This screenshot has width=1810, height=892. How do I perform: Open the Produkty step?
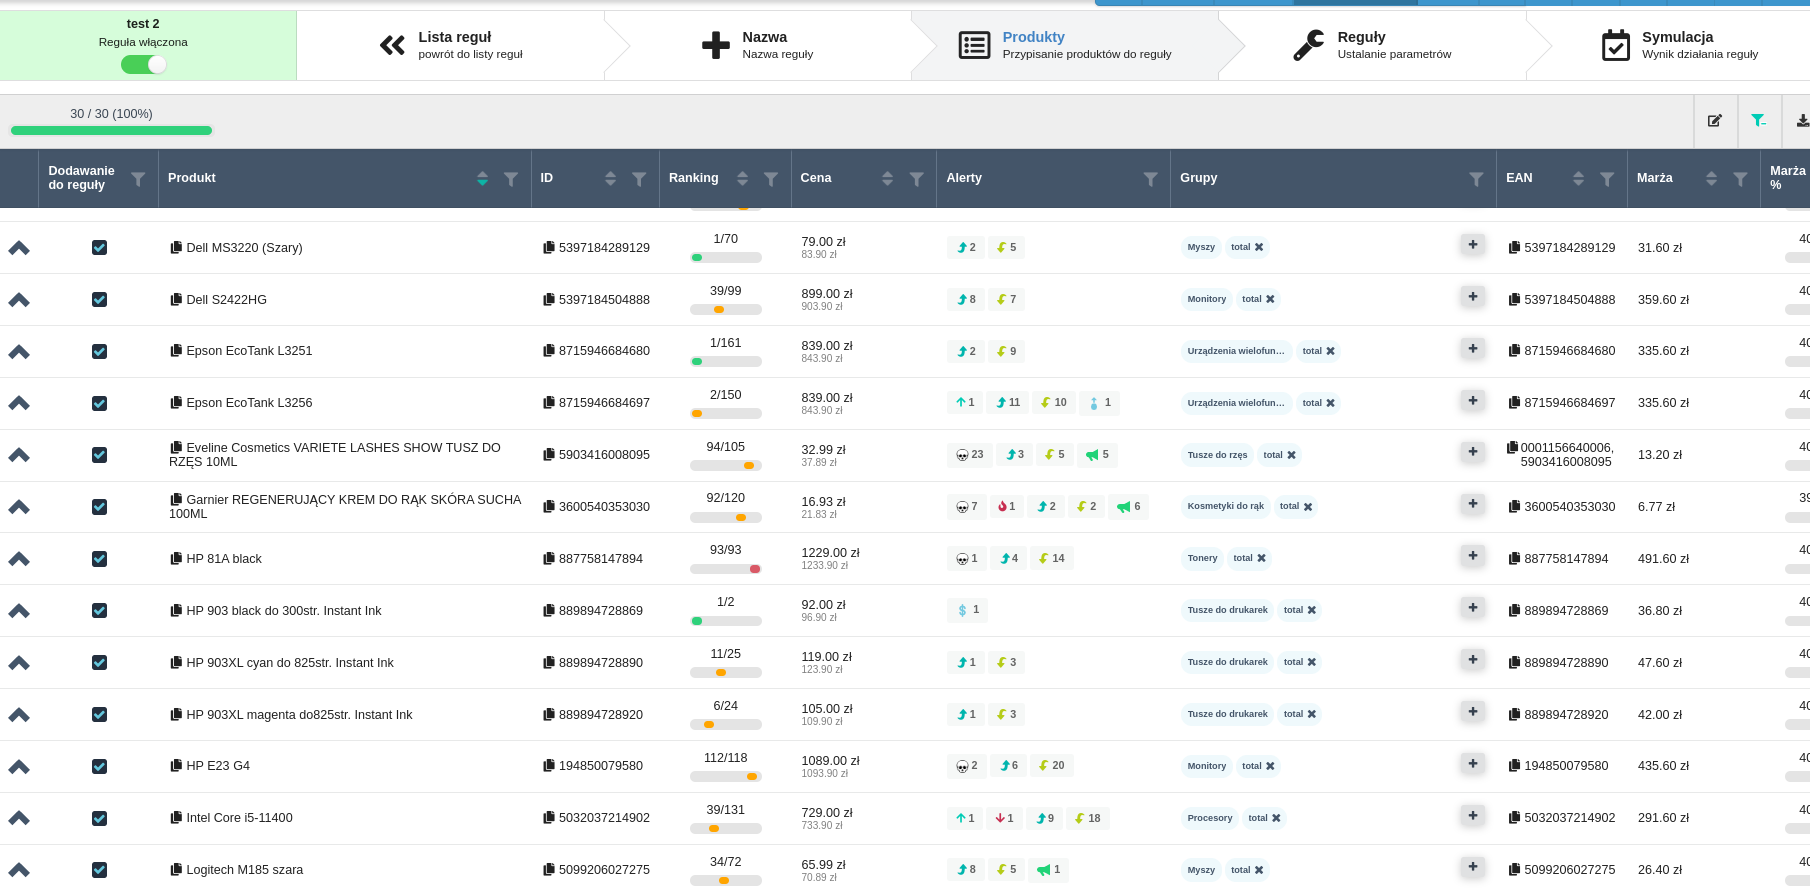(x=1065, y=45)
